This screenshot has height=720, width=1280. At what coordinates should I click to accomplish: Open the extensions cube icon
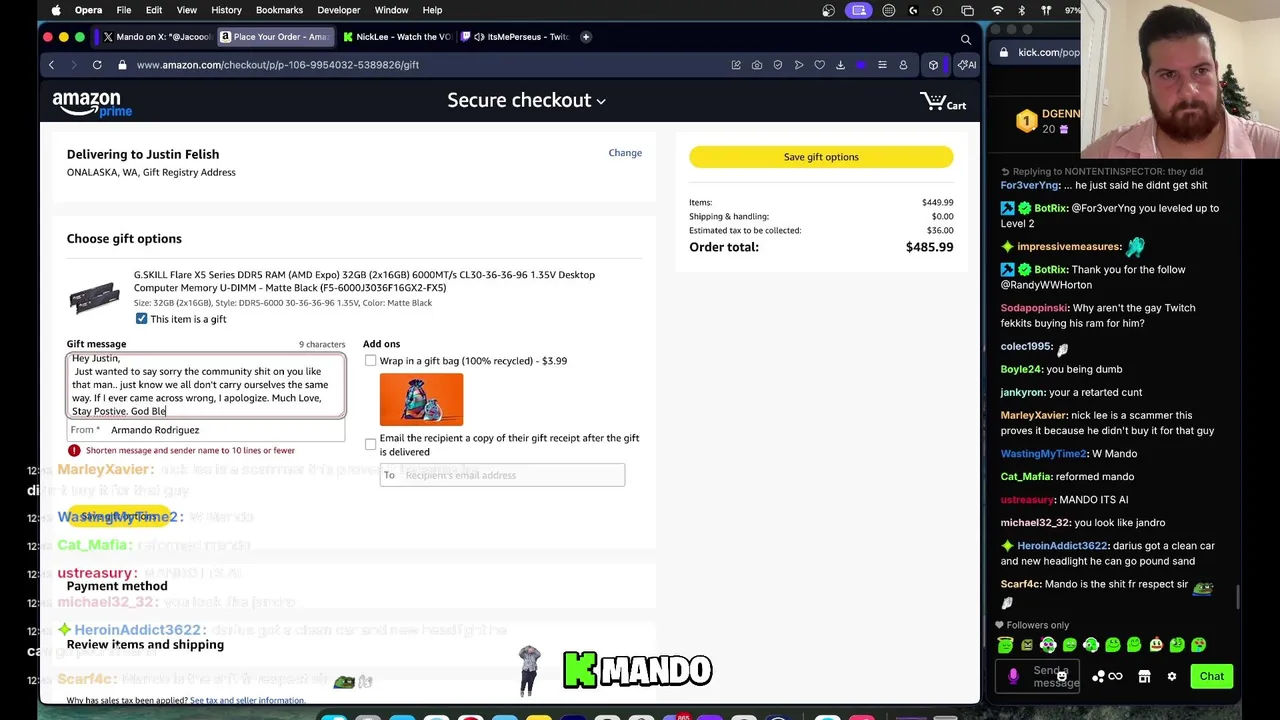(x=933, y=65)
